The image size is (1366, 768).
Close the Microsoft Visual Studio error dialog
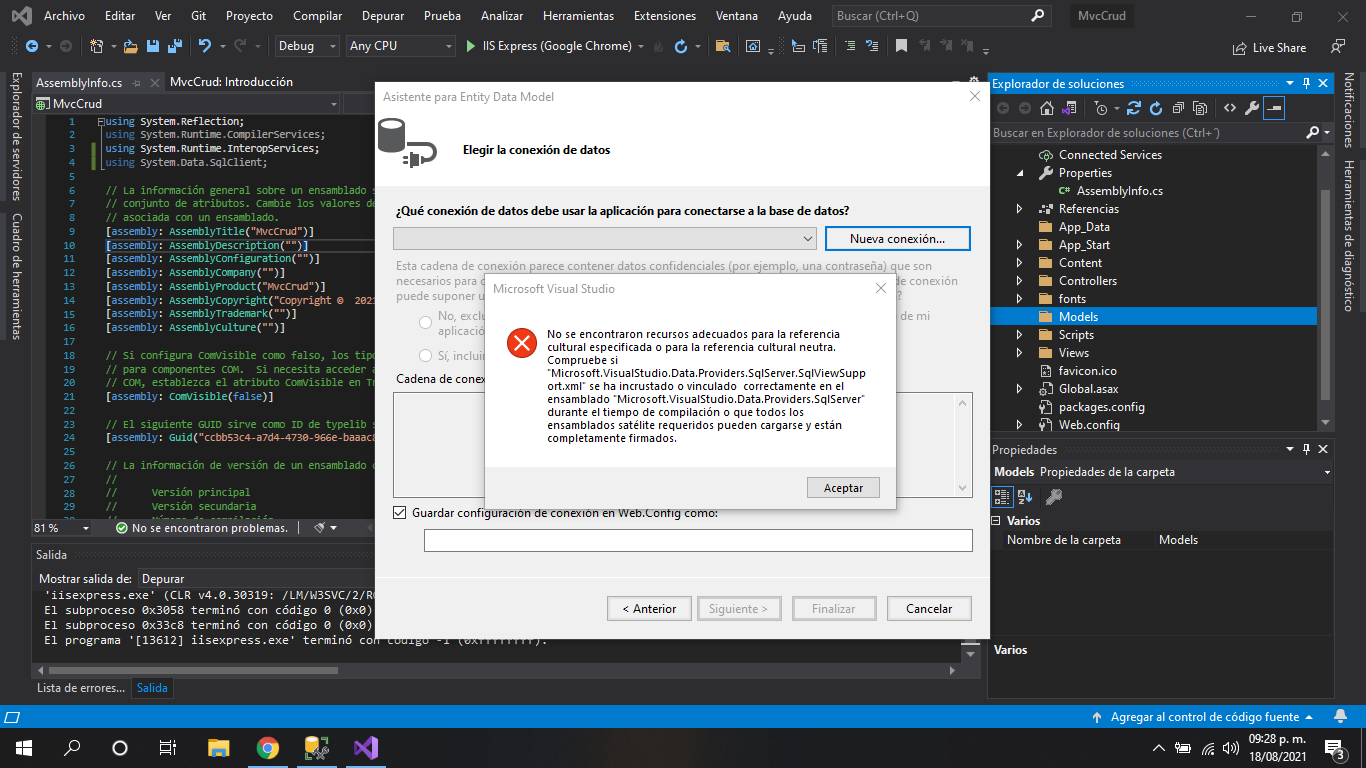[x=881, y=288]
